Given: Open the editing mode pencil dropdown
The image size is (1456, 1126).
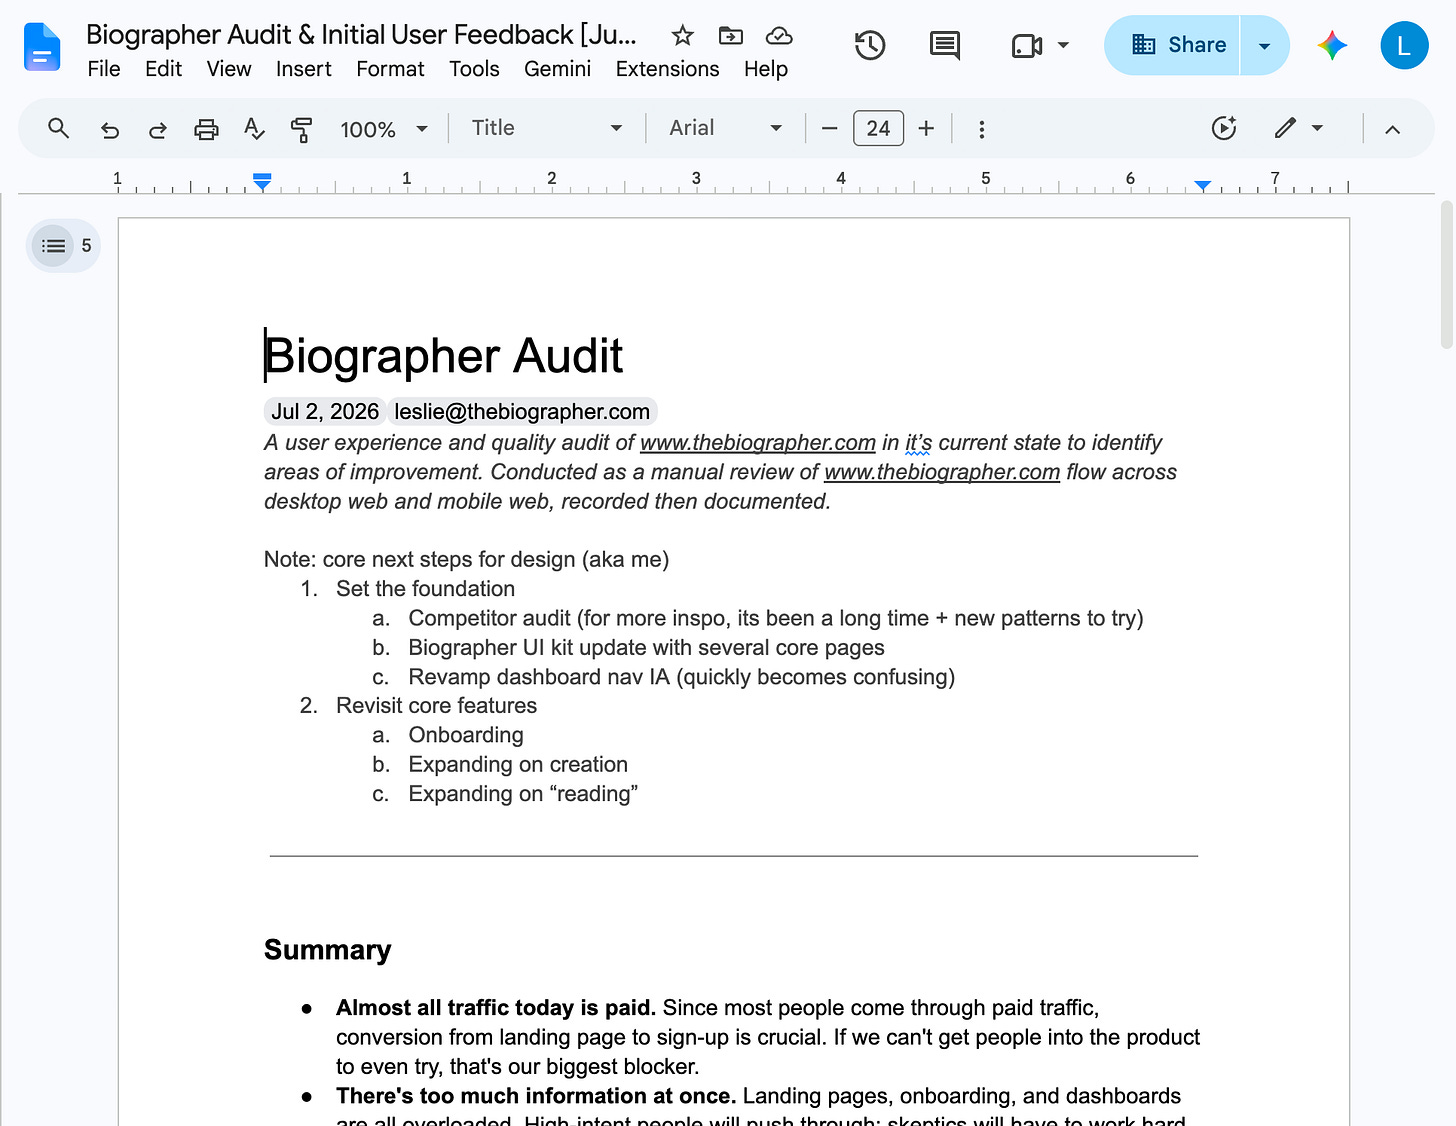Looking at the screenshot, I should 1299,128.
